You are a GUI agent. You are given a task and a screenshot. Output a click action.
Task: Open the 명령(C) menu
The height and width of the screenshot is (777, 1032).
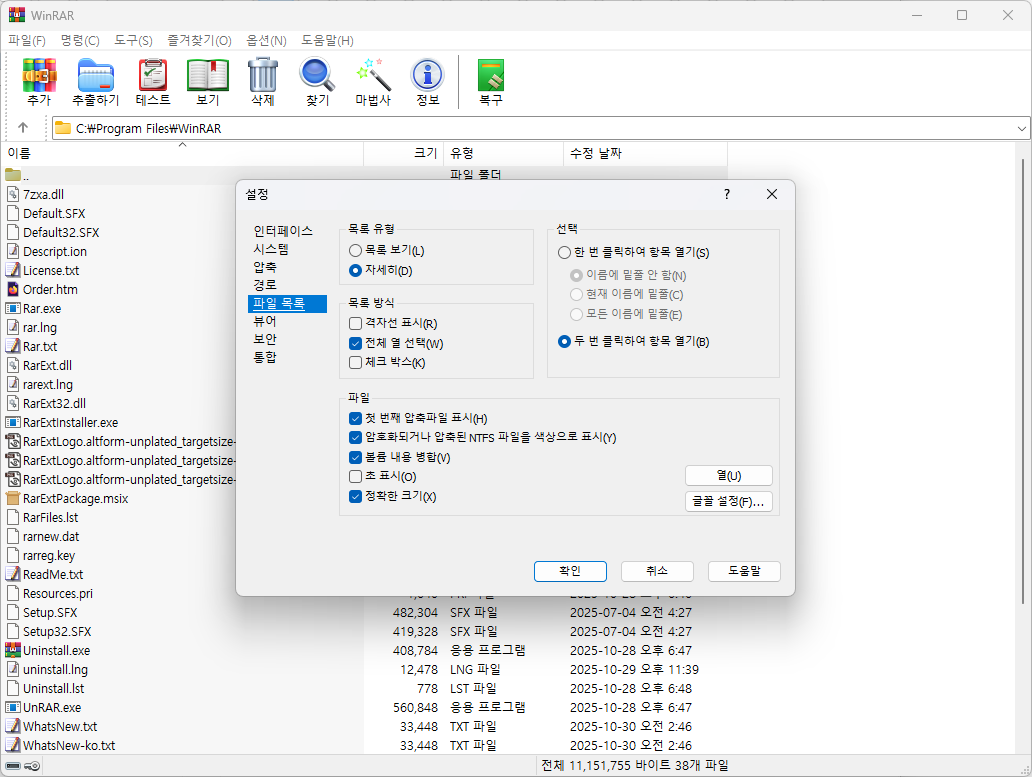(80, 41)
